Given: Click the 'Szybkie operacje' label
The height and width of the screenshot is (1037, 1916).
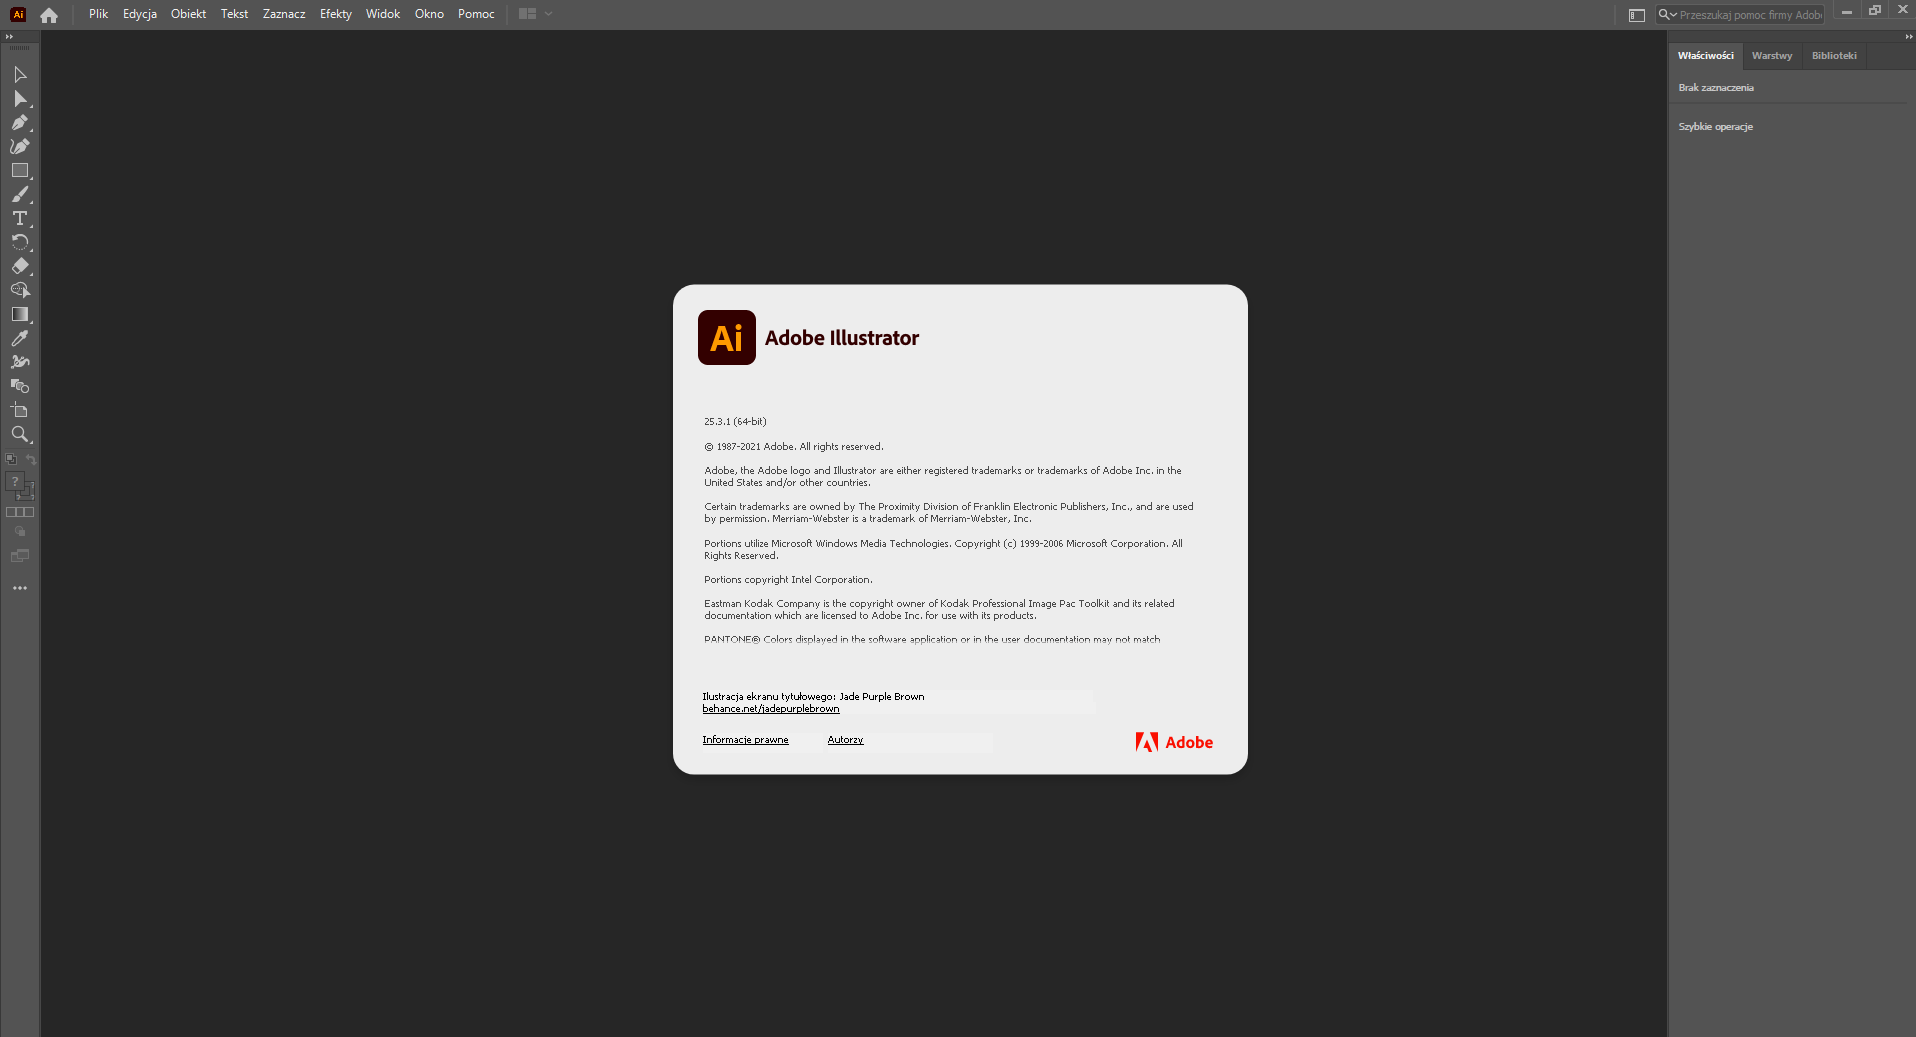Looking at the screenshot, I should 1716,127.
